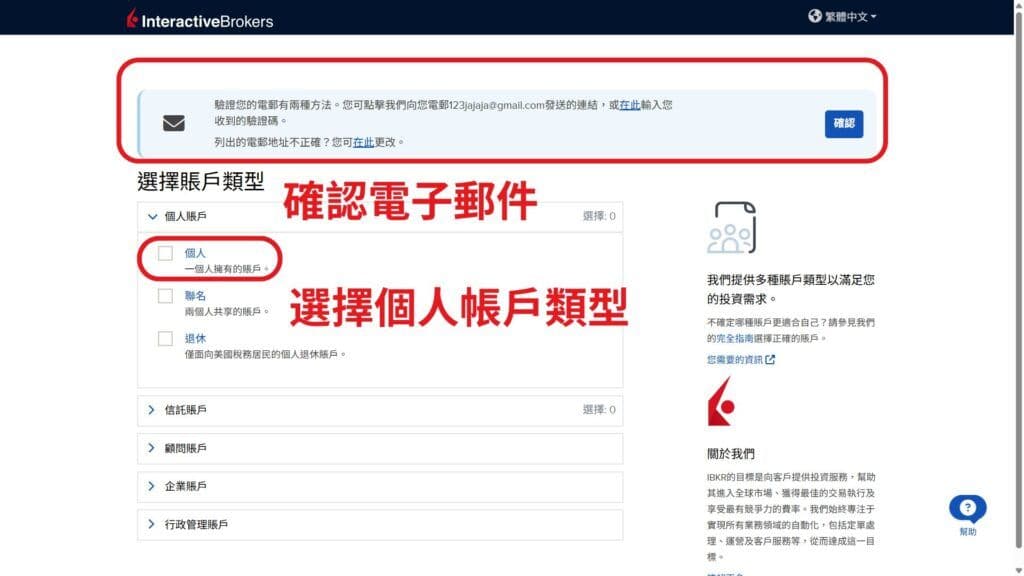
Task: Check the 聯名 joint account checkbox
Action: [x=164, y=296]
